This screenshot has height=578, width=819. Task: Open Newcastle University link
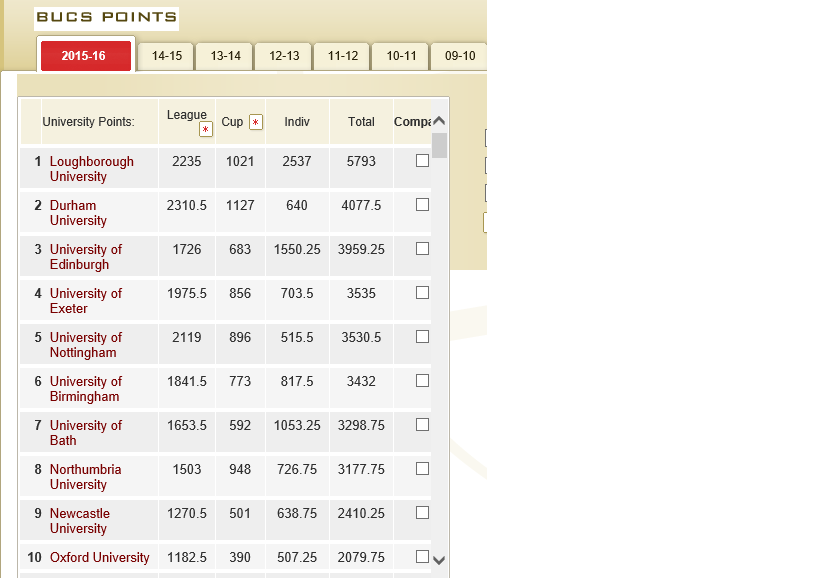coord(79,521)
